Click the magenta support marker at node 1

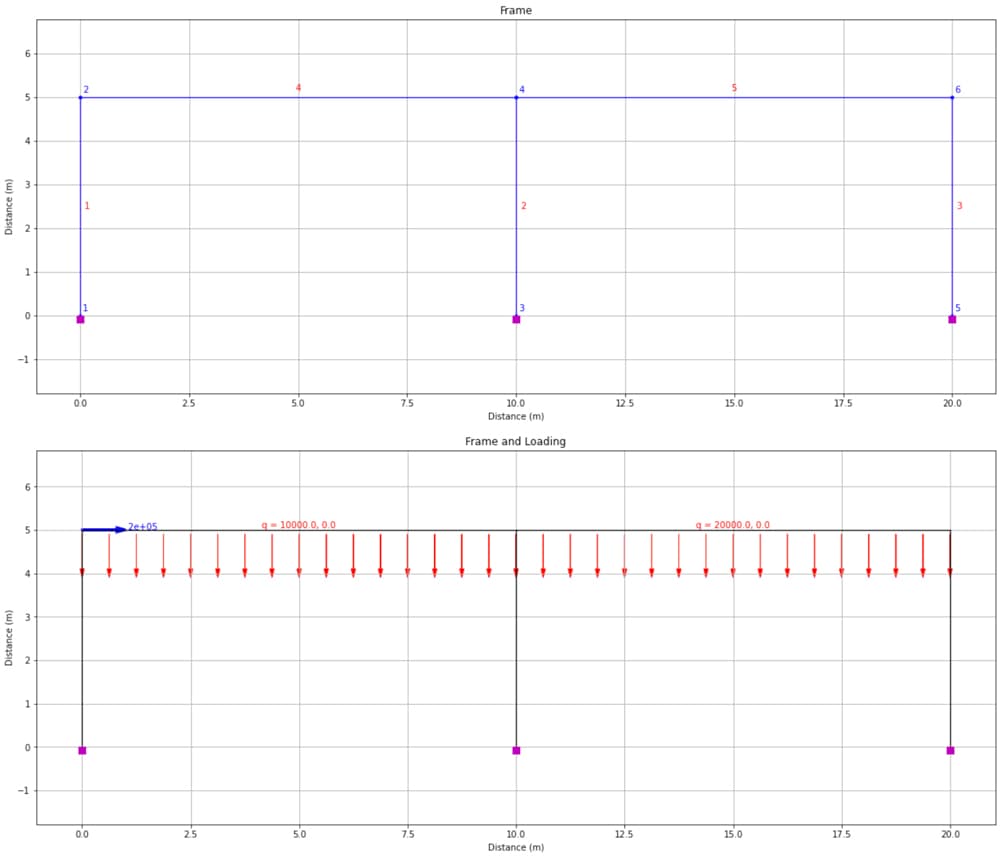point(80,319)
